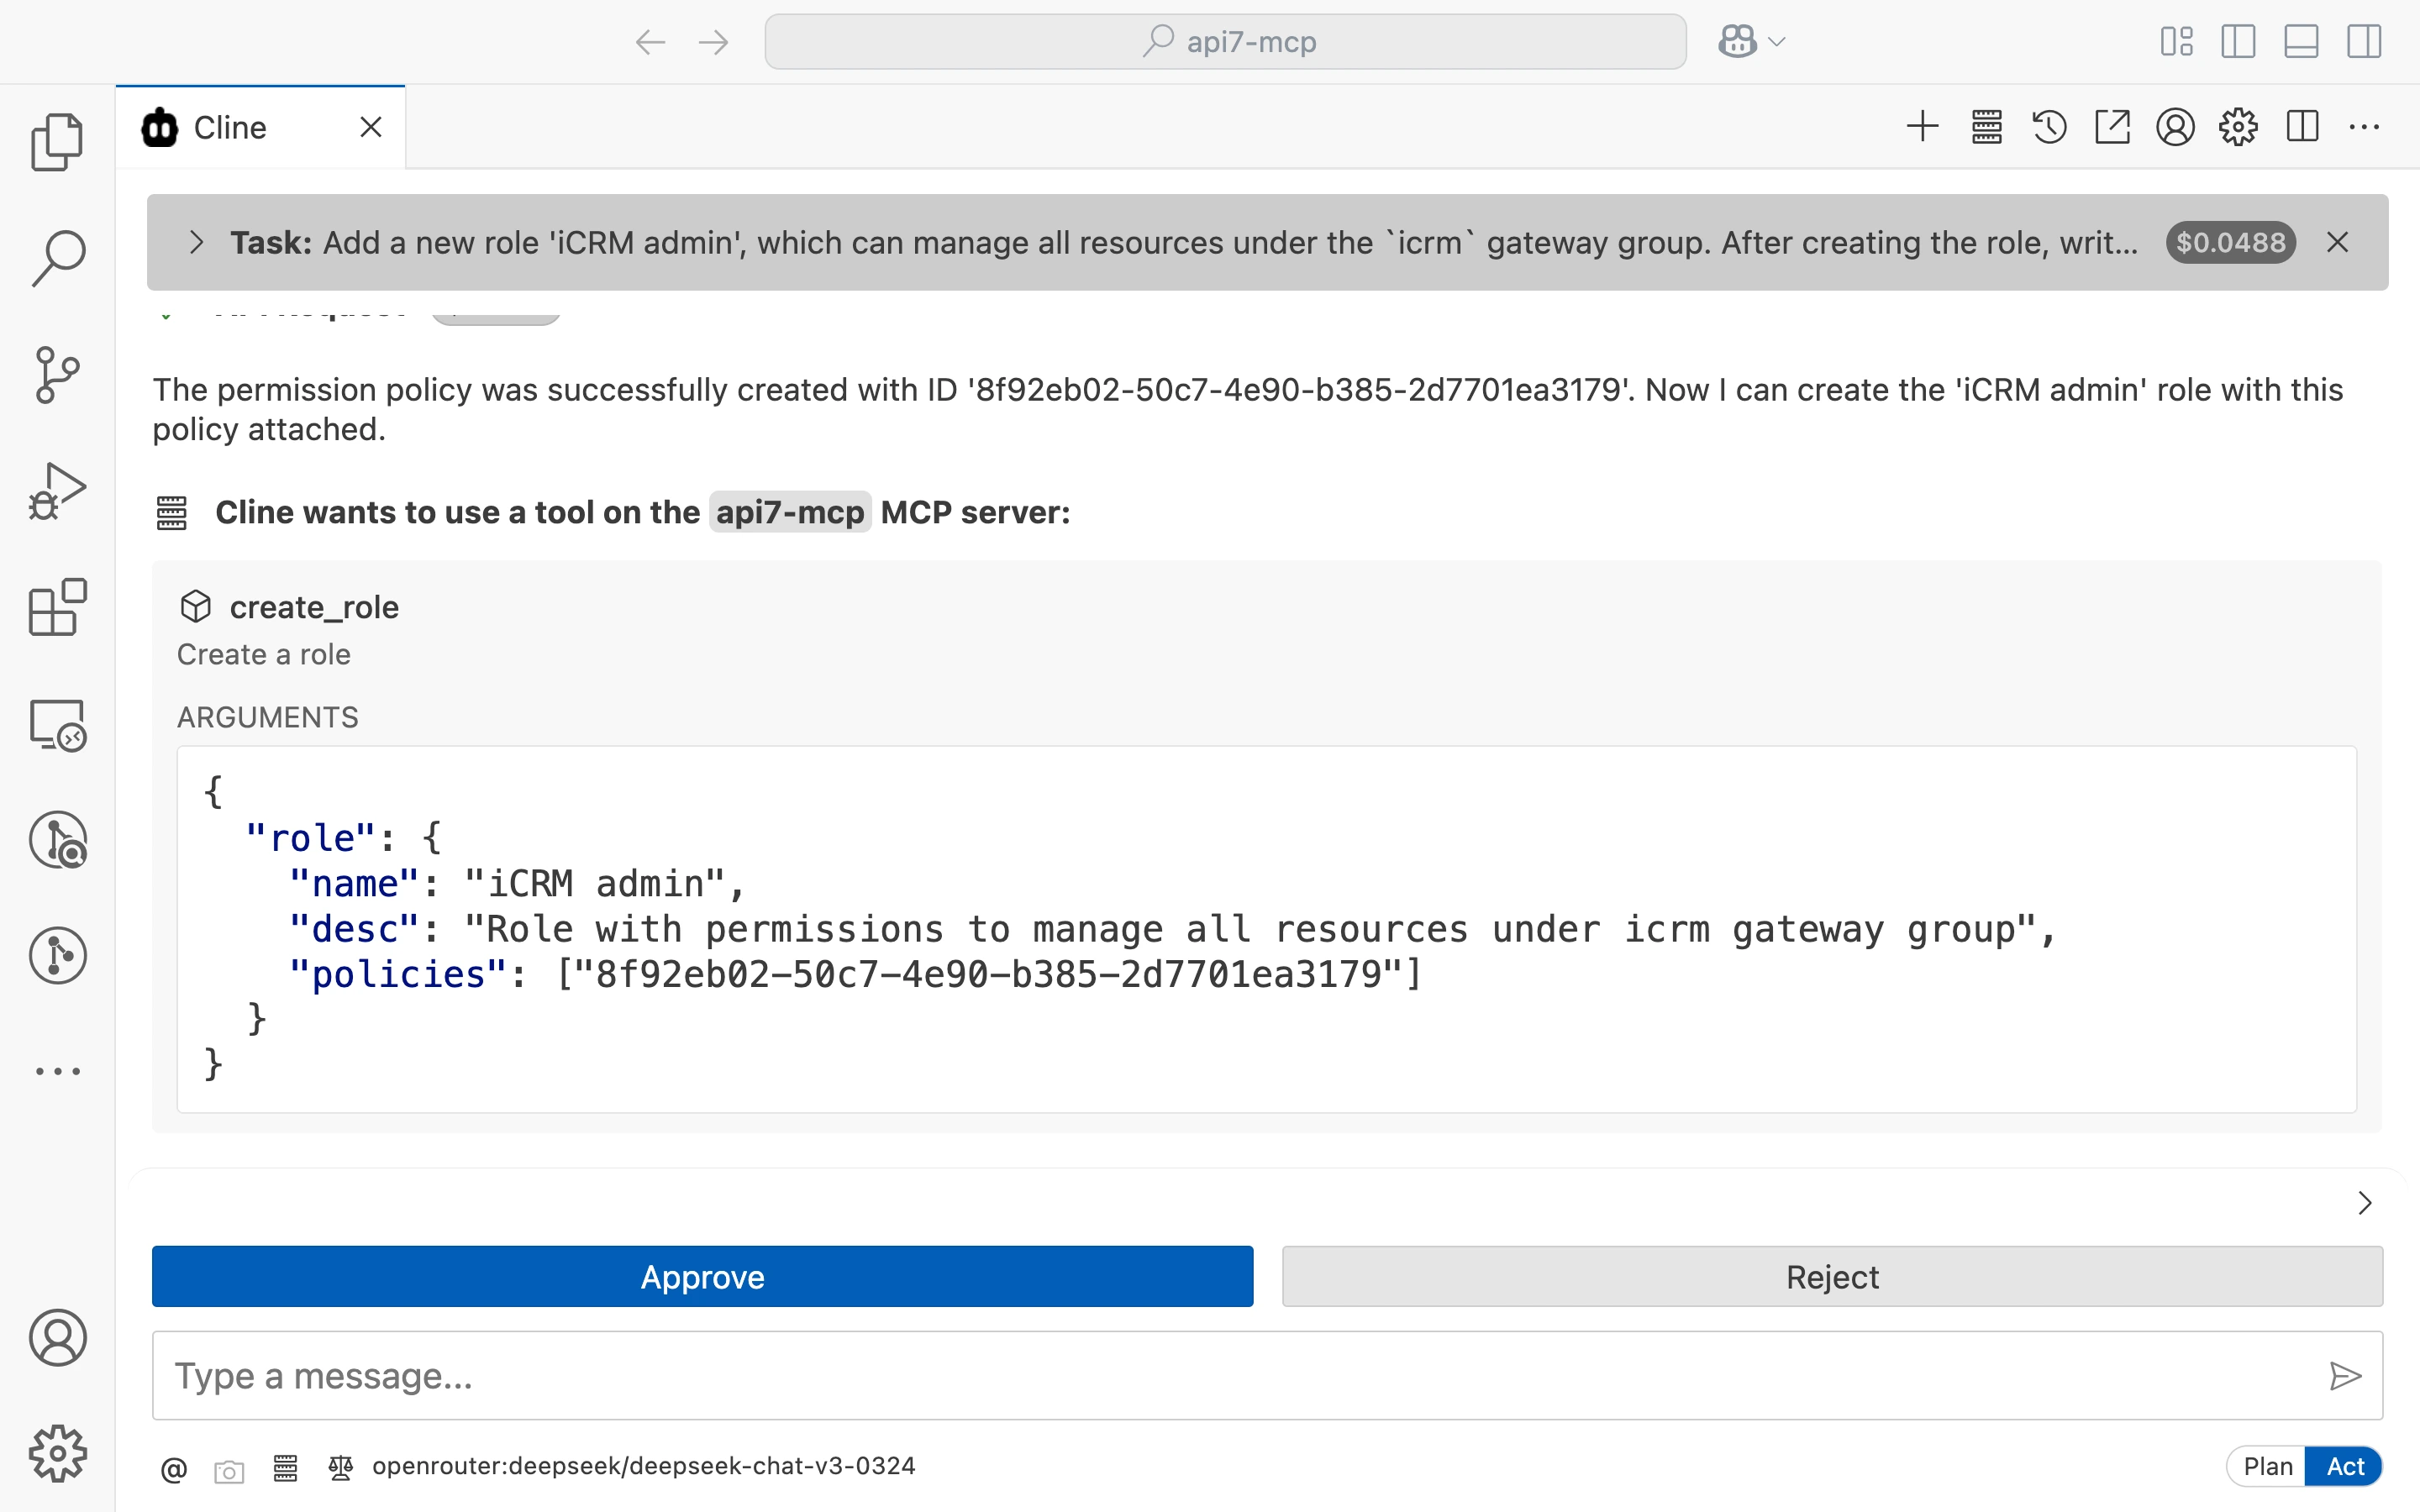Go back with navigation arrow
The image size is (2420, 1512).
[650, 42]
